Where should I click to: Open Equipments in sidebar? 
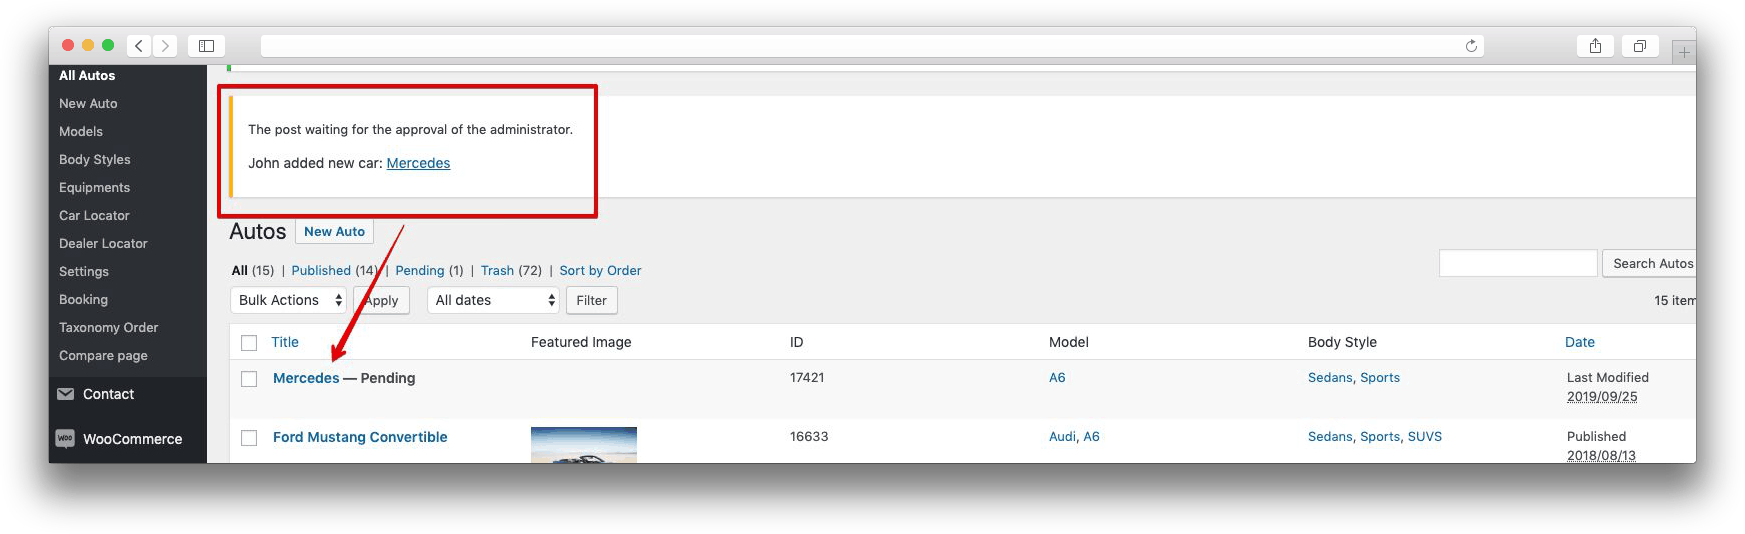(x=94, y=187)
